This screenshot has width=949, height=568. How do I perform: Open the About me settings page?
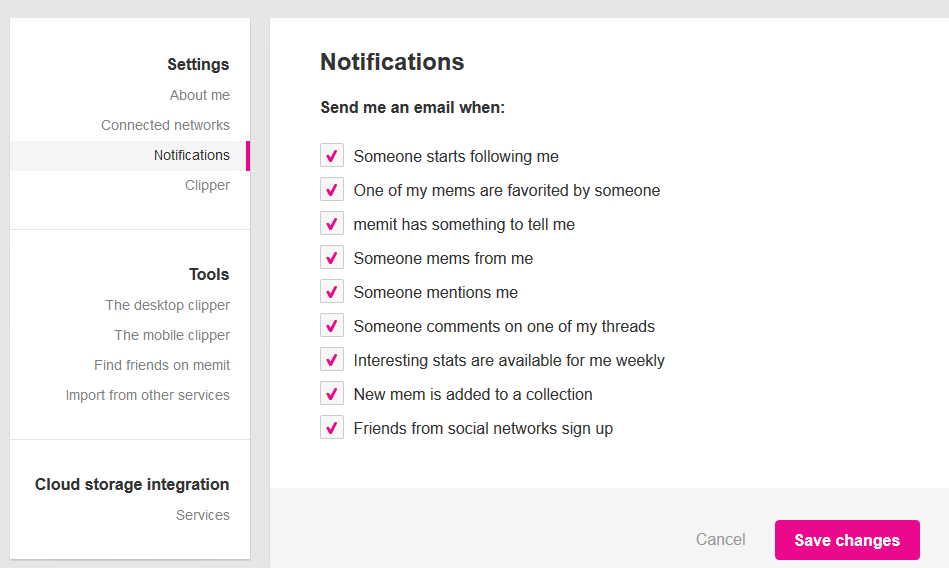200,95
